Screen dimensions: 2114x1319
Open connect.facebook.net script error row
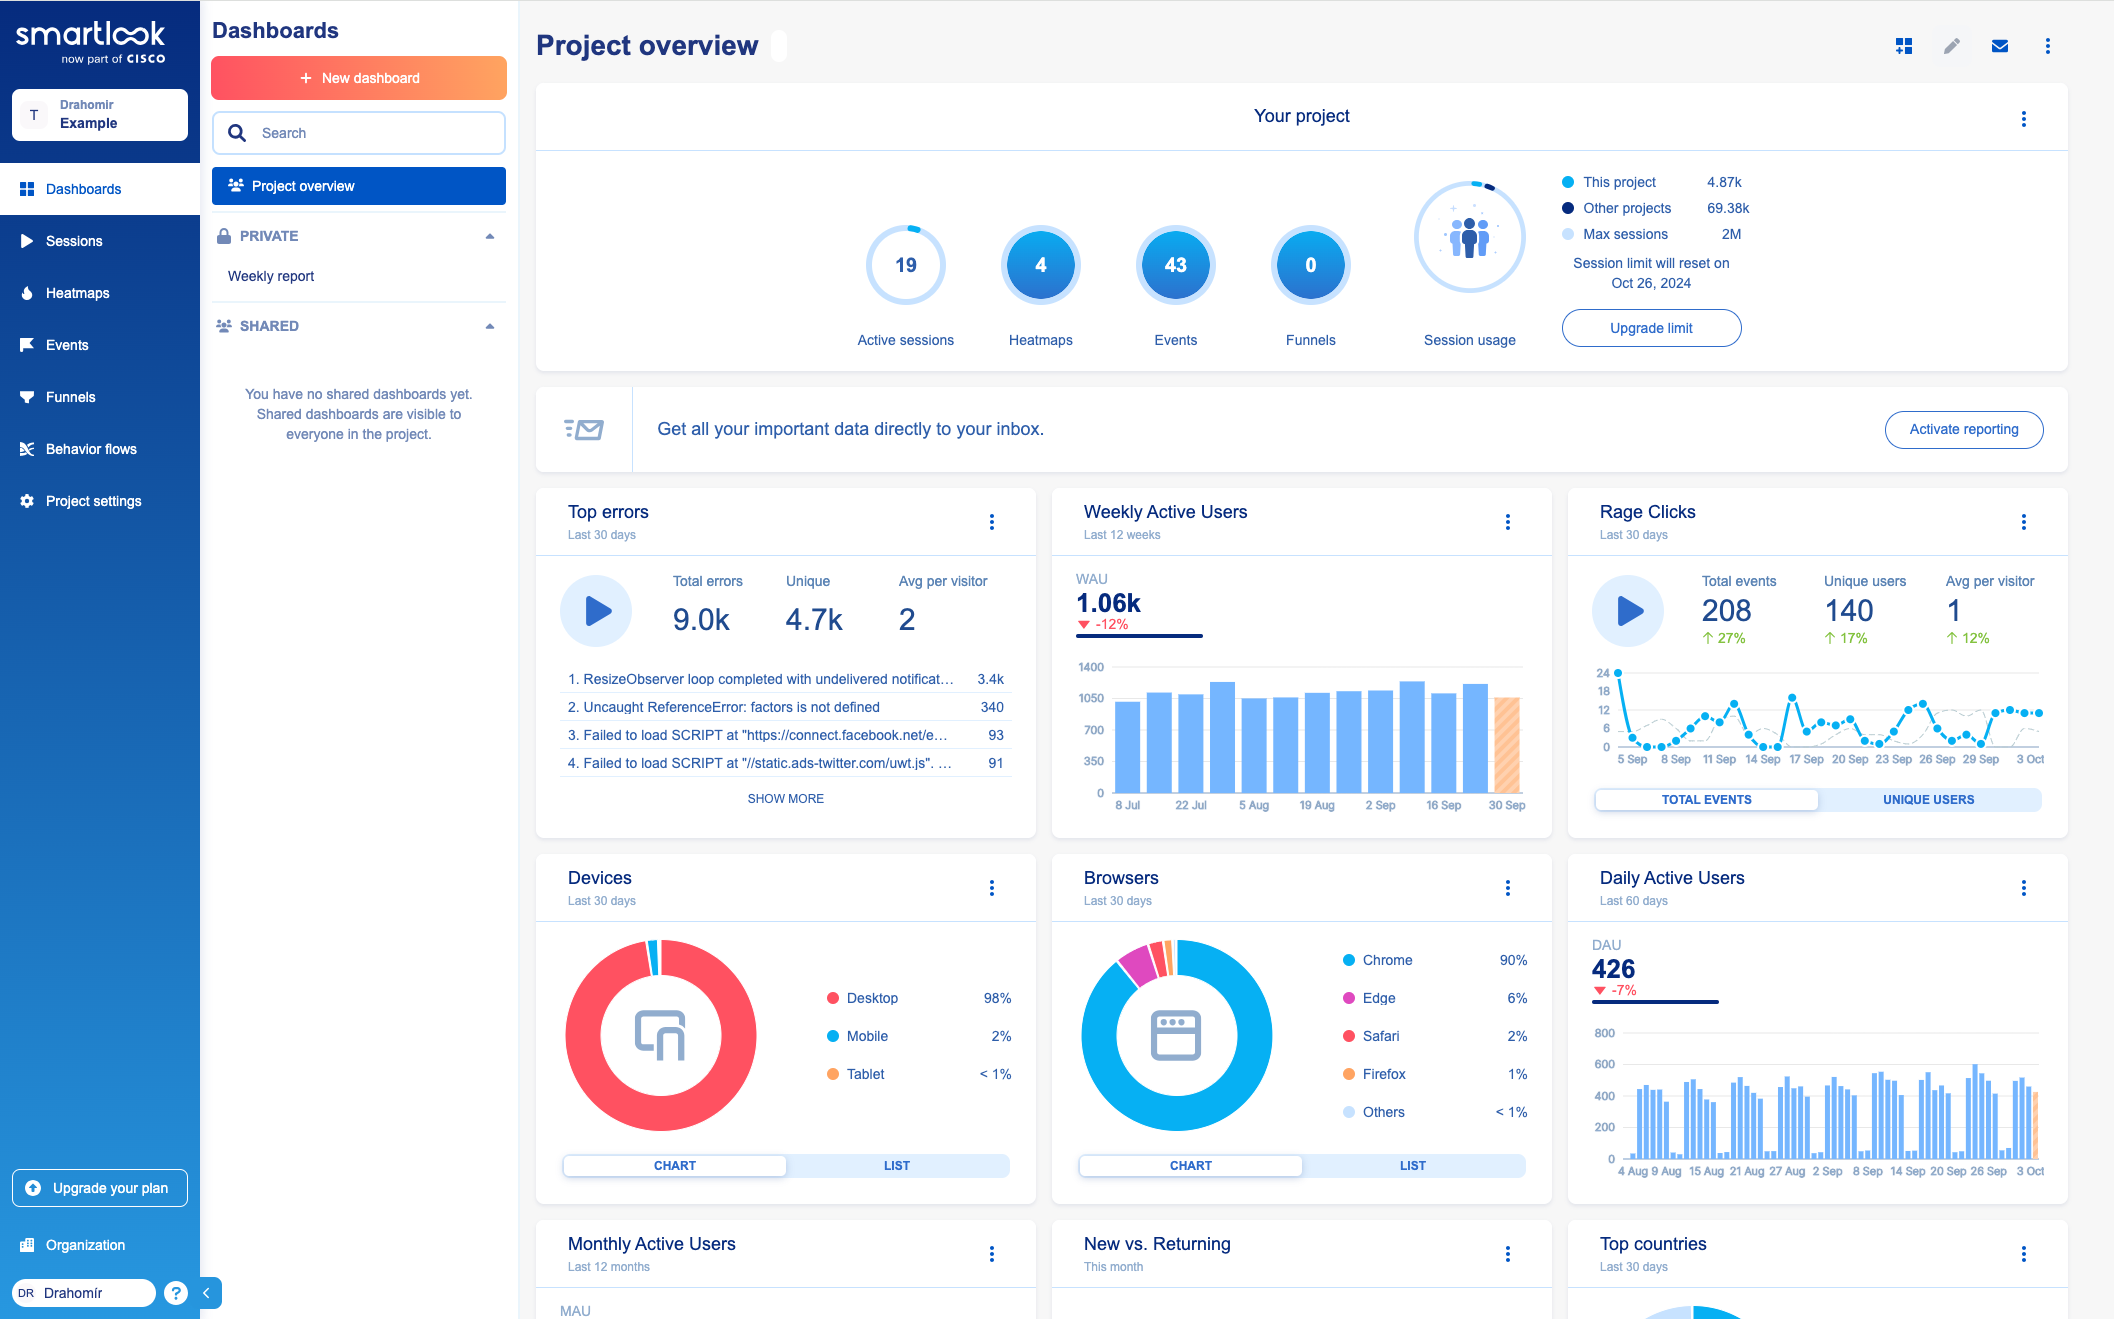pos(786,735)
